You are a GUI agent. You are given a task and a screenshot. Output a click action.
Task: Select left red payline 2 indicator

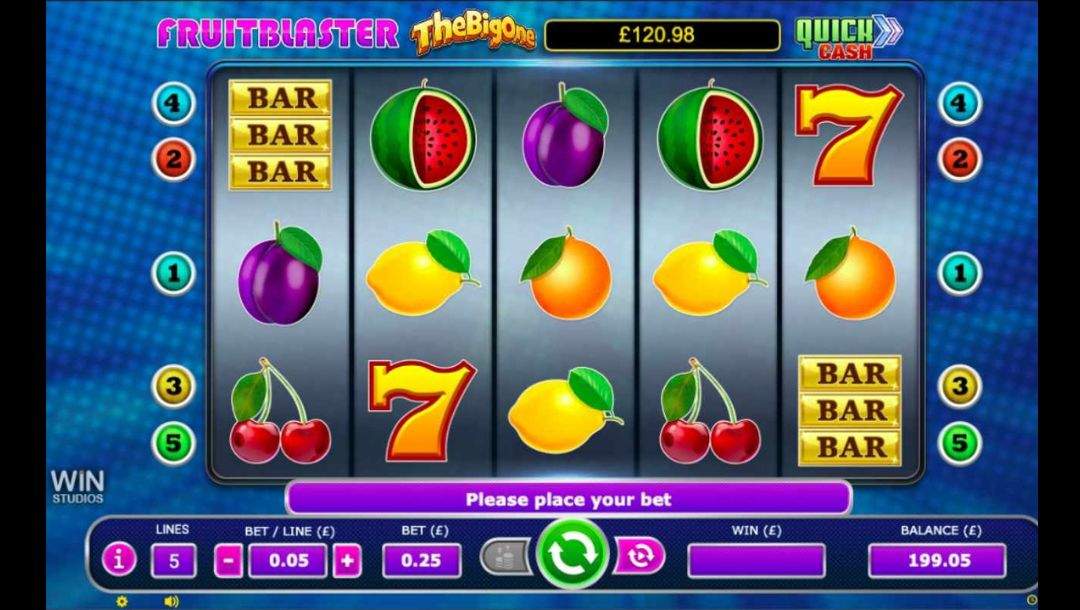coord(173,159)
